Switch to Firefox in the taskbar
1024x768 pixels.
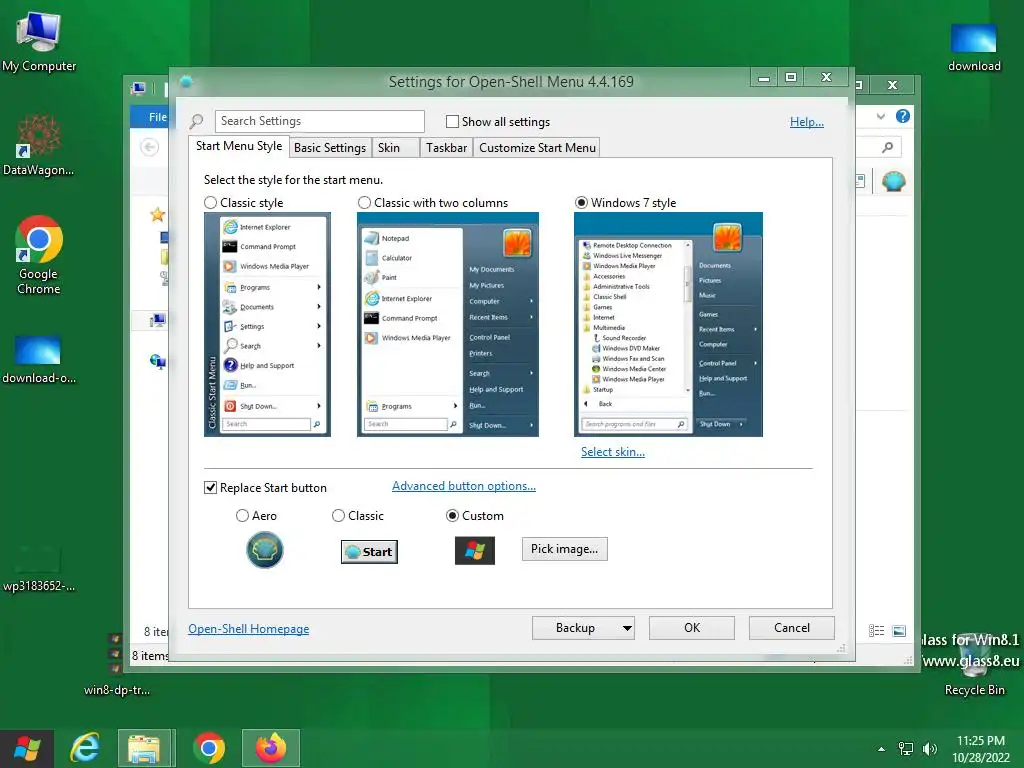coord(270,748)
